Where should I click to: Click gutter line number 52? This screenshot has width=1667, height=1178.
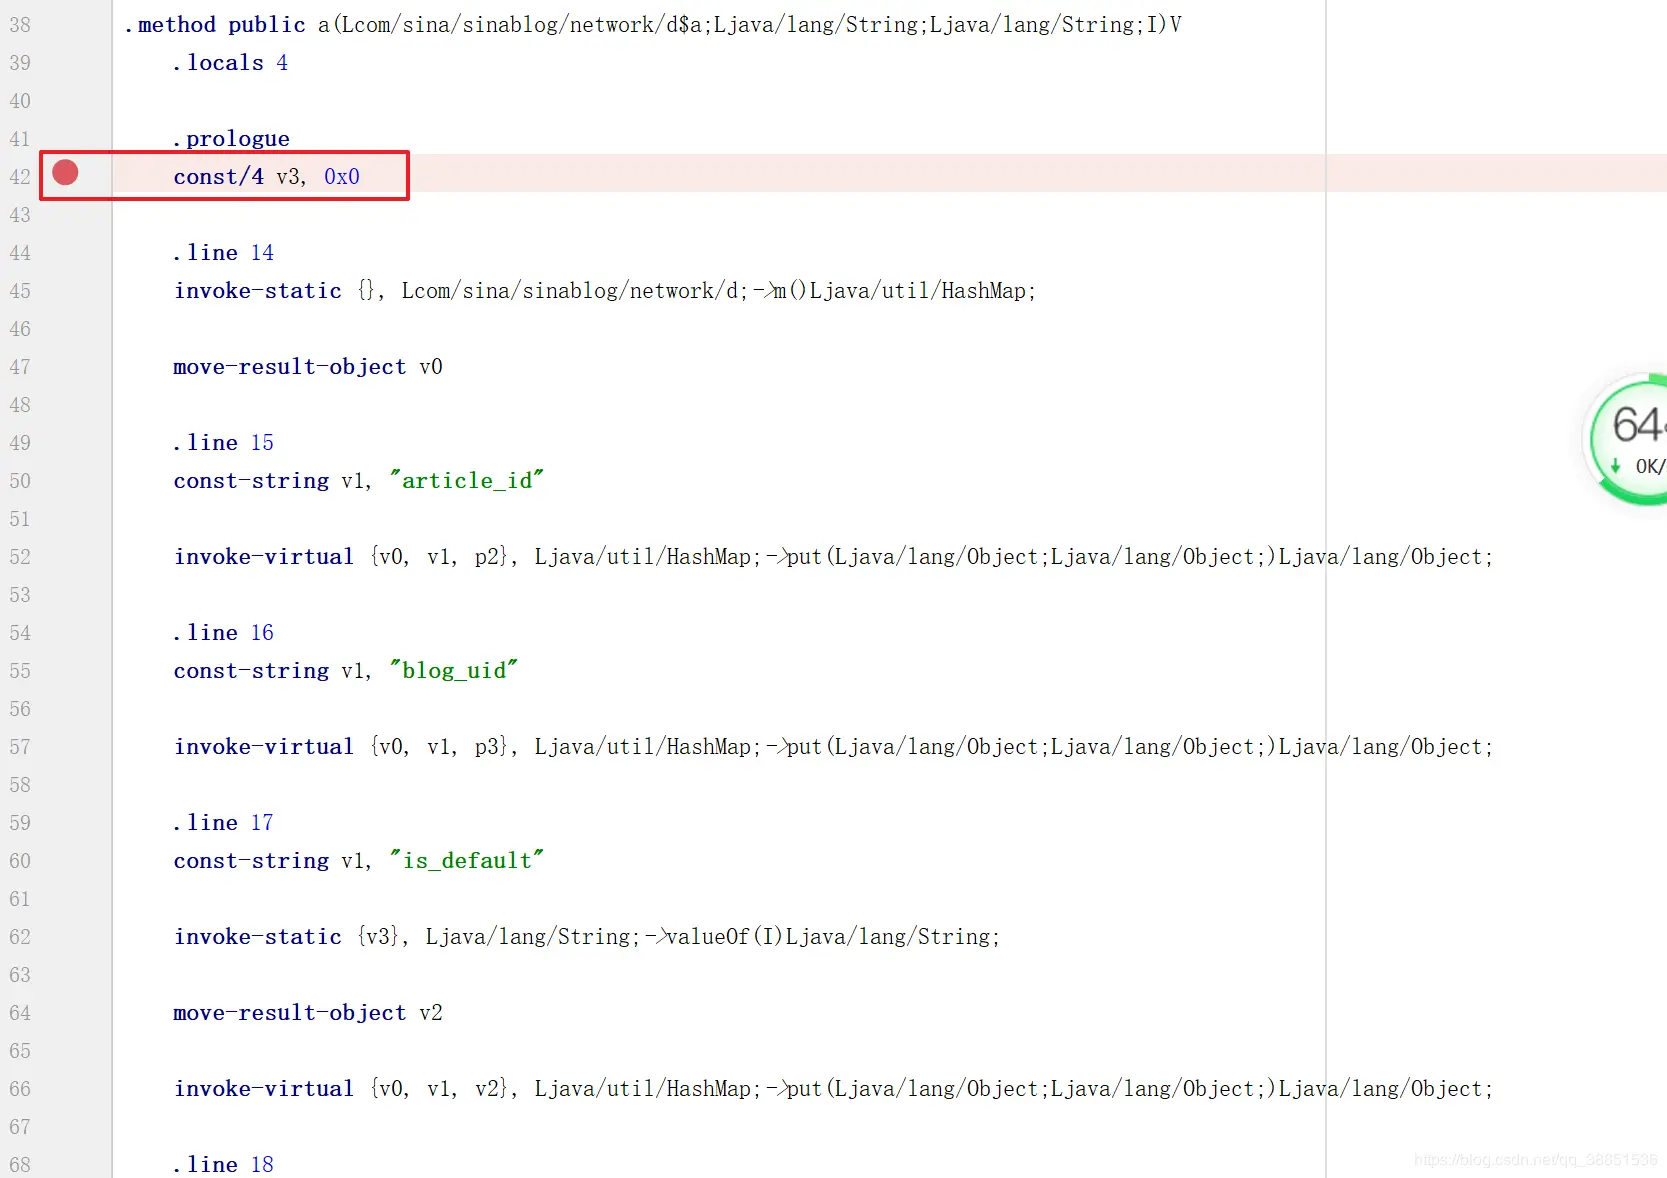(20, 557)
